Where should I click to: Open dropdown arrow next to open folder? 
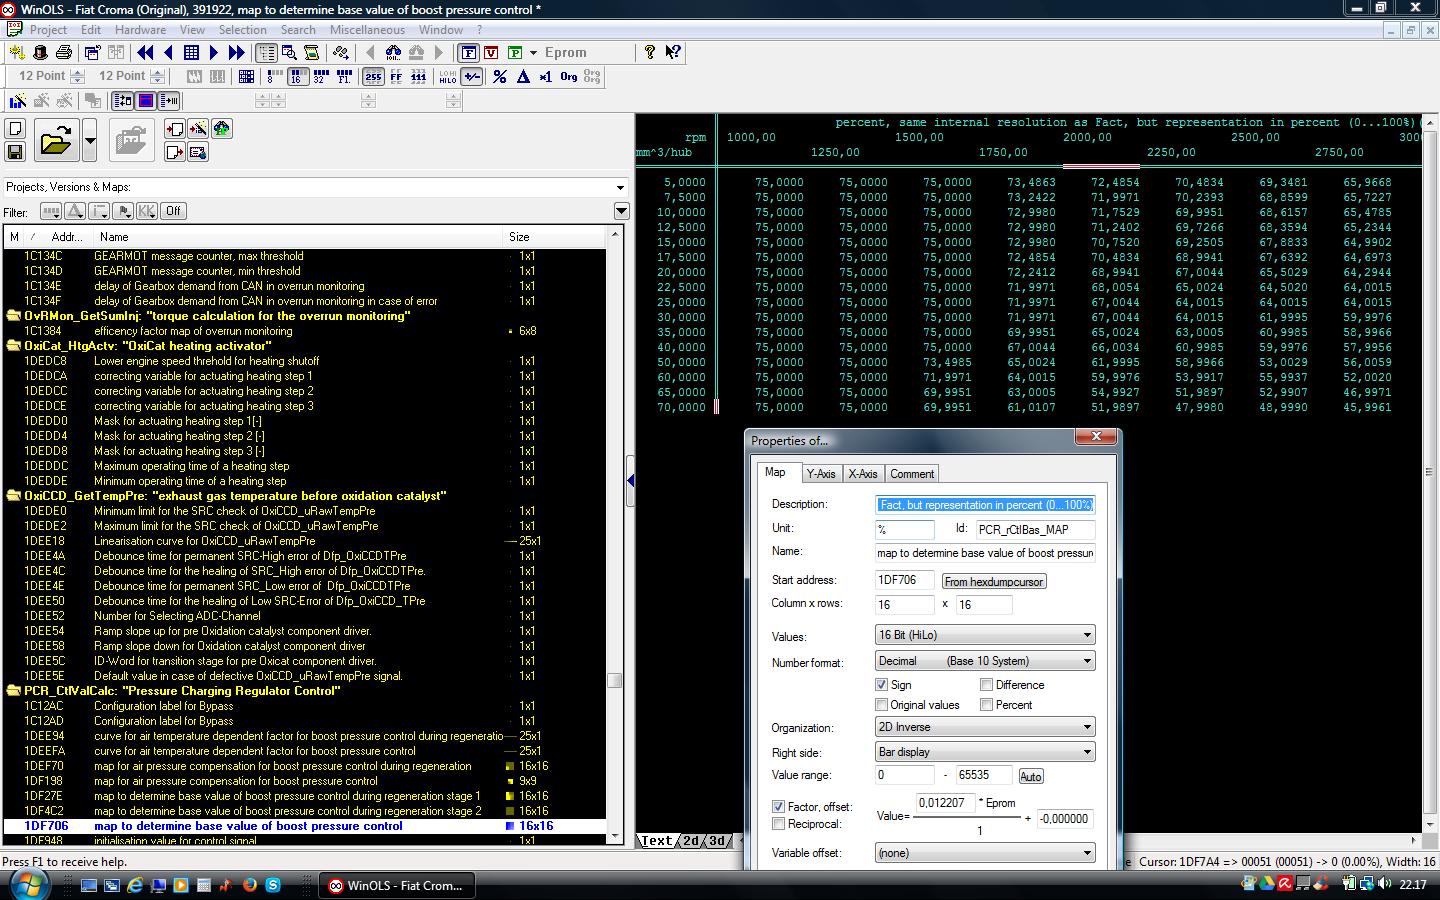[x=90, y=141]
